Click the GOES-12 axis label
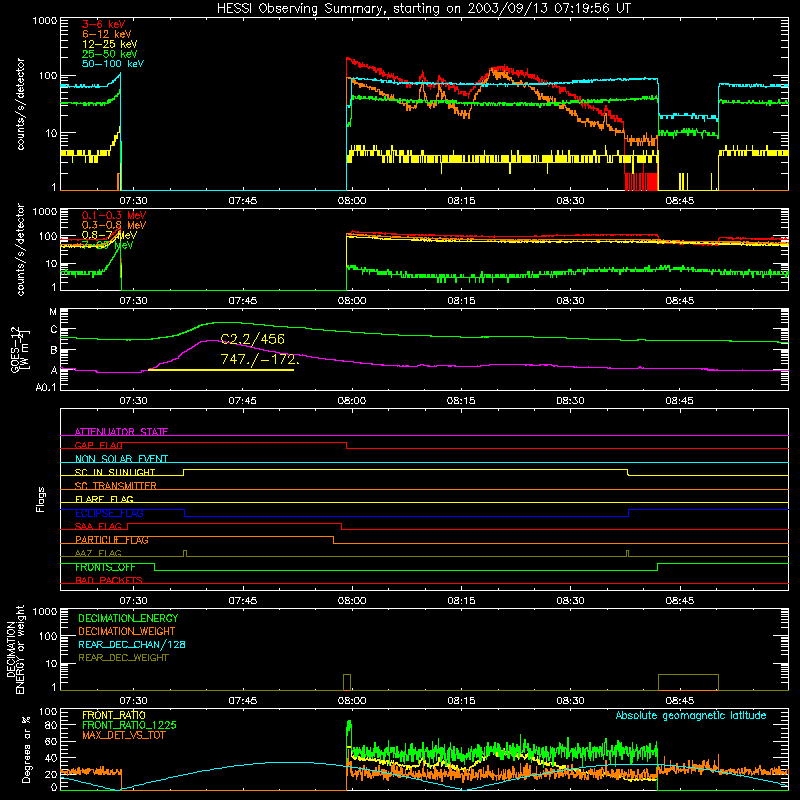The image size is (800, 800). [x=19, y=349]
